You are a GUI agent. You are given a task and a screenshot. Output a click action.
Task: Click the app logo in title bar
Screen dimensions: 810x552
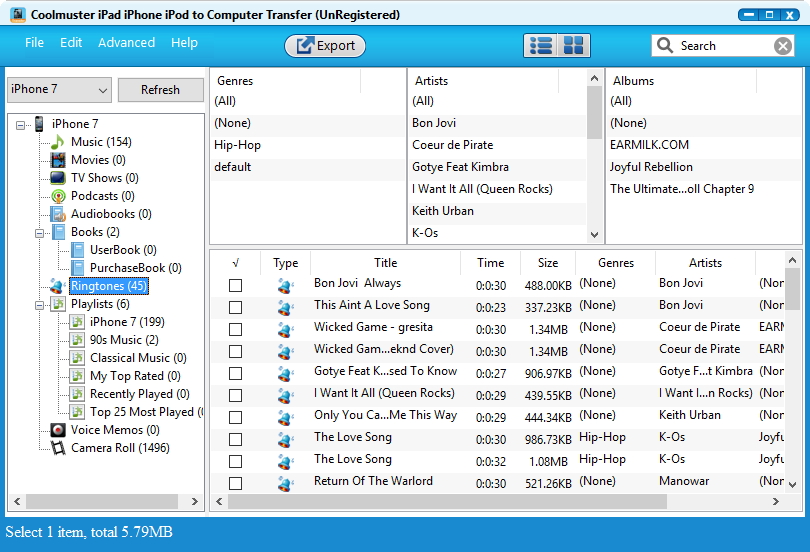click(x=18, y=14)
